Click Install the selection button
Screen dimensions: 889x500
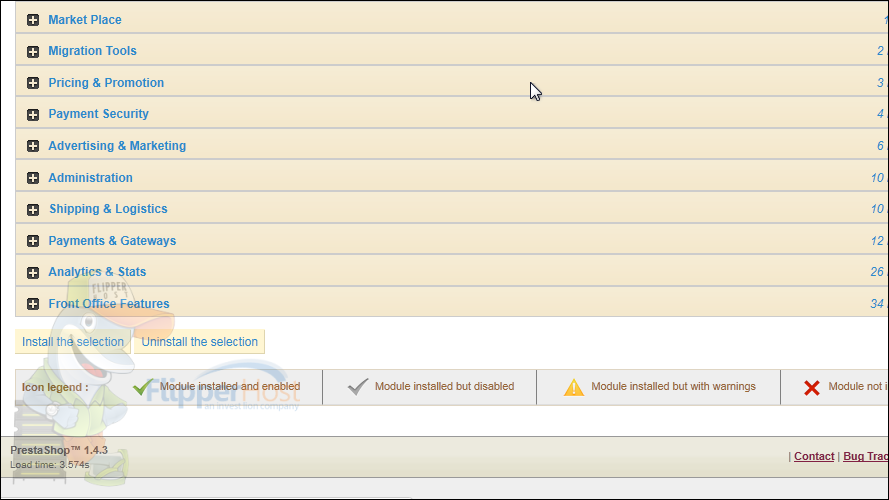[x=73, y=342]
